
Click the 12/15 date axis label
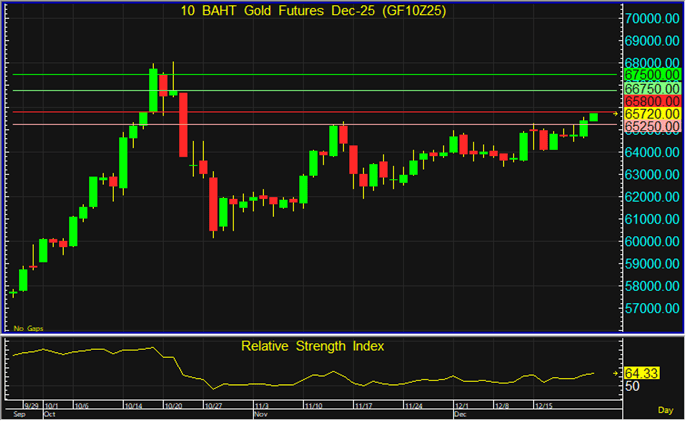click(545, 406)
